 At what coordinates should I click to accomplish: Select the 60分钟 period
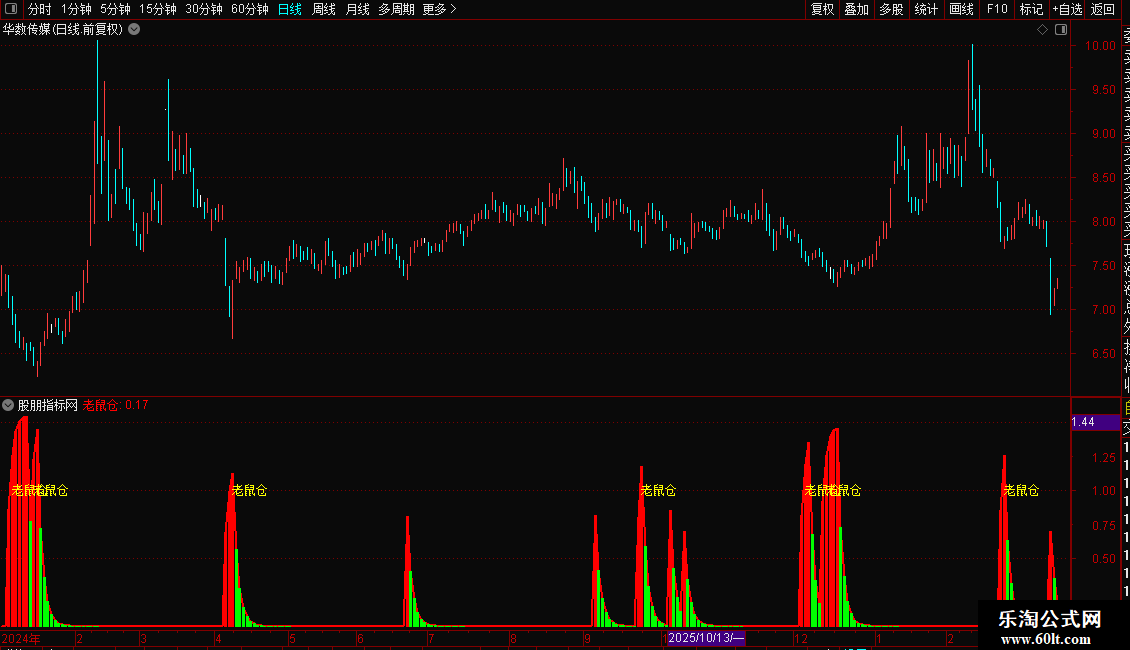point(250,9)
